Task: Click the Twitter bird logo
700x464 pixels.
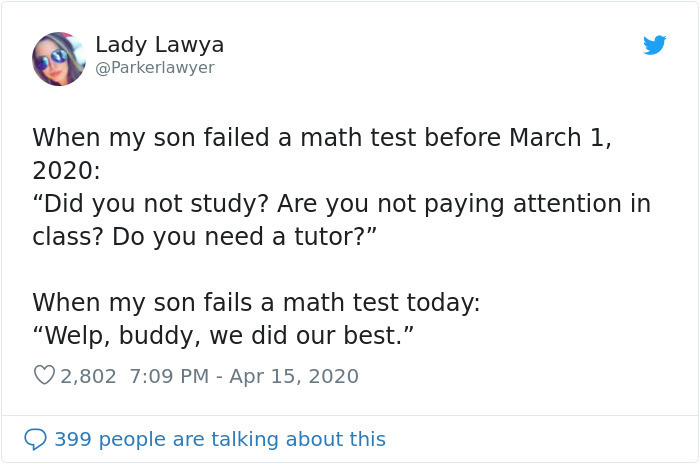Action: pos(654,45)
